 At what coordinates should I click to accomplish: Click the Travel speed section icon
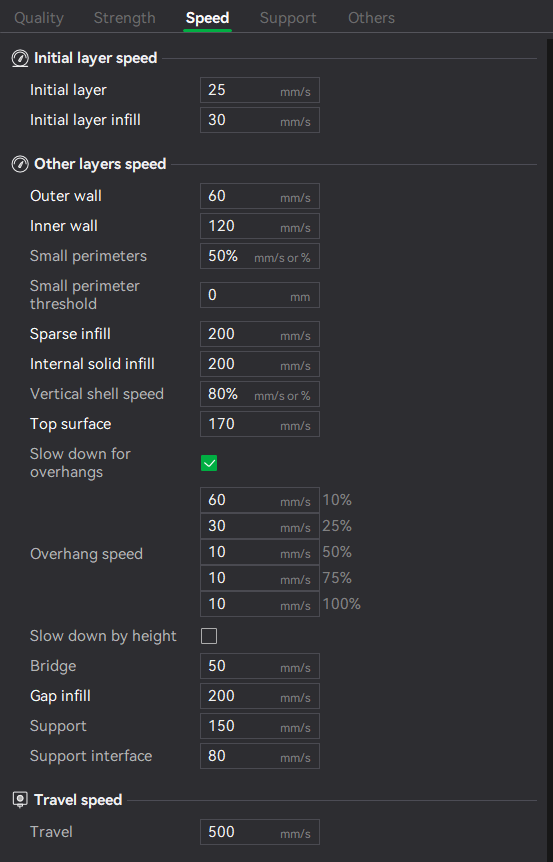(20, 800)
